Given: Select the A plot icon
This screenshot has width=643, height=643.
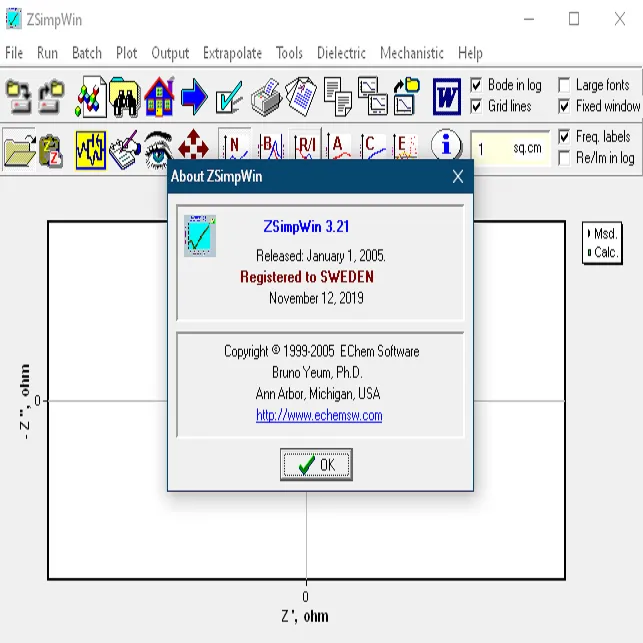Looking at the screenshot, I should coord(339,145).
